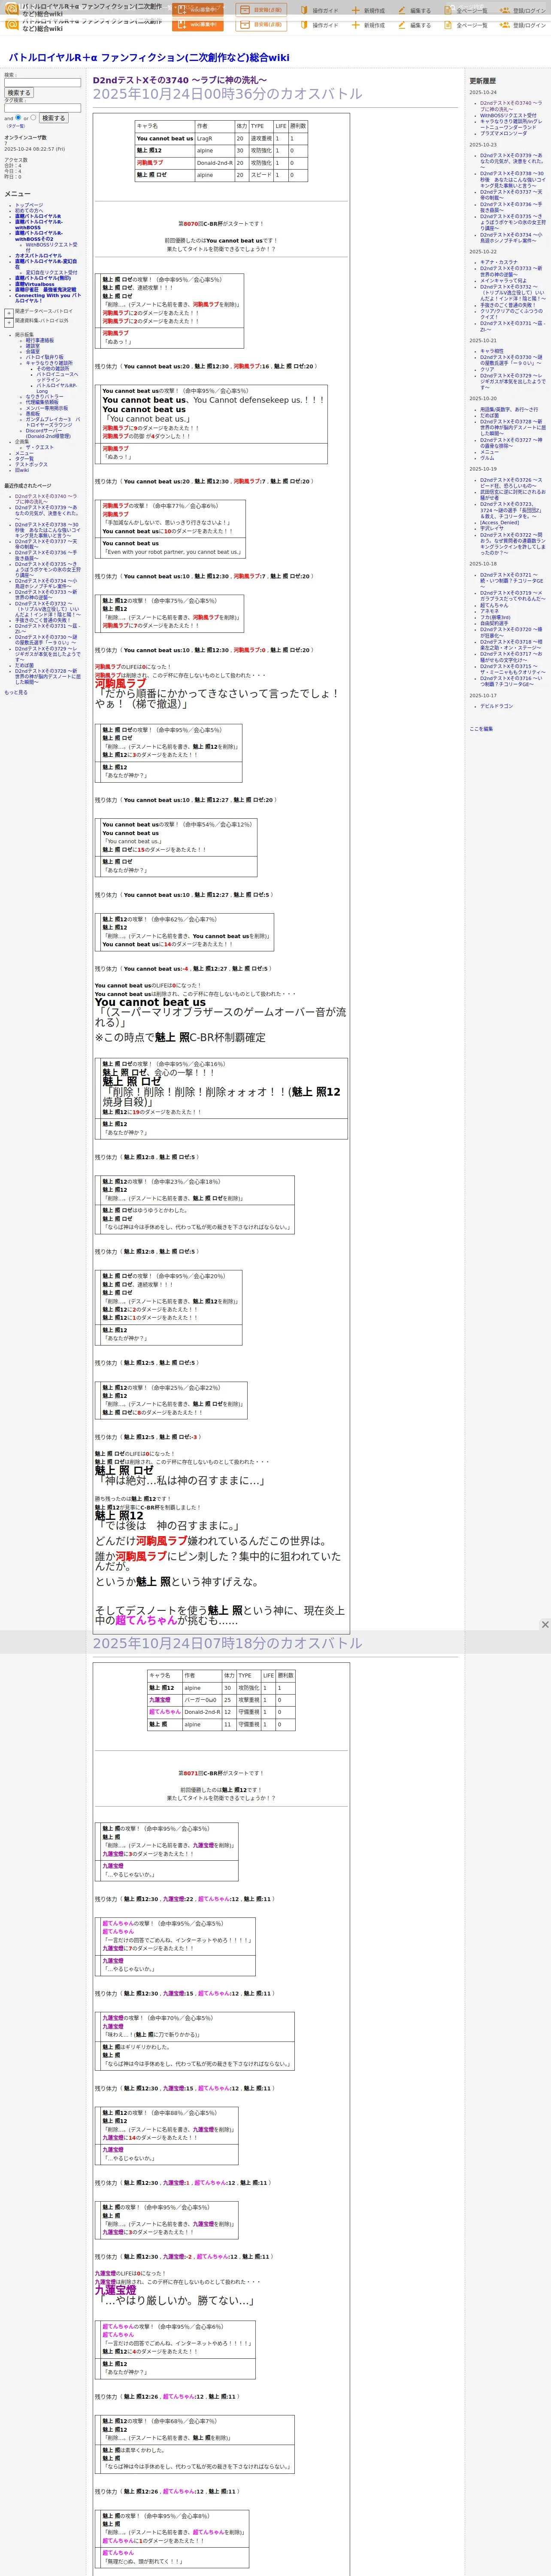Open 軽行事連絡板 board link
Screen dimensions: 551x2576
40,340
